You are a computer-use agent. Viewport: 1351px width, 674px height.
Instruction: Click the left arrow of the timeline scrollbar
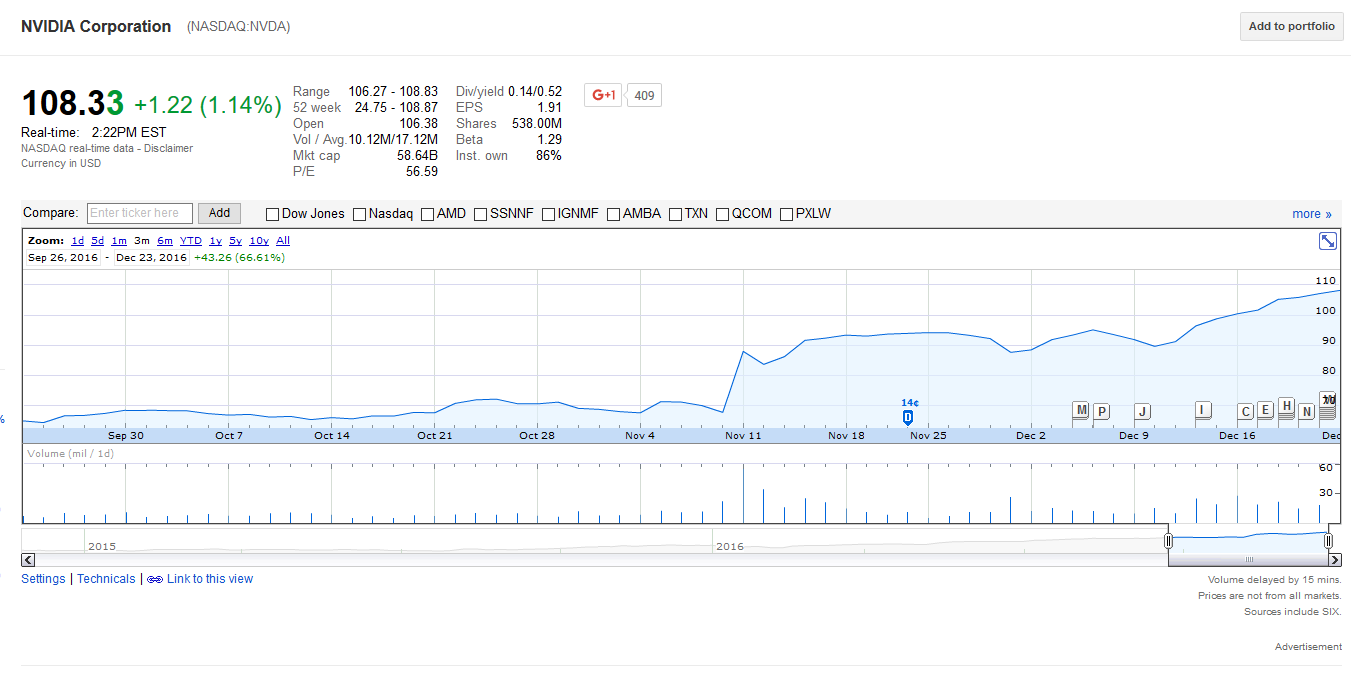pos(28,560)
